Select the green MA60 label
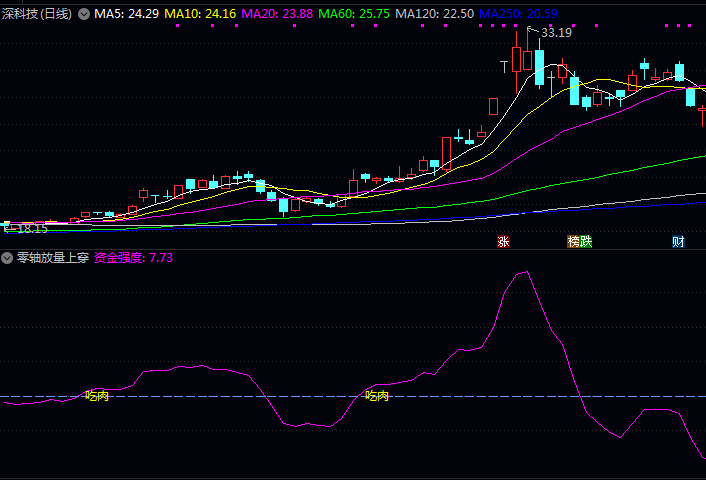The image size is (706, 480). (x=354, y=14)
